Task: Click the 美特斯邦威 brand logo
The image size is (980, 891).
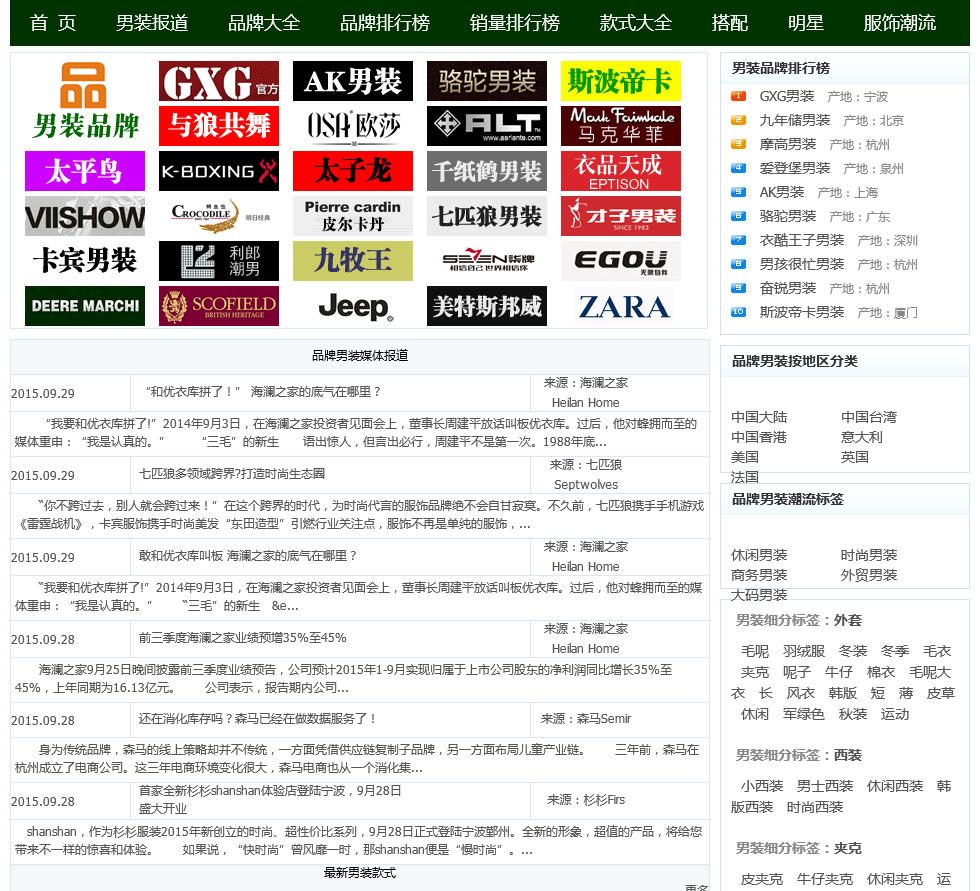Action: pos(487,306)
